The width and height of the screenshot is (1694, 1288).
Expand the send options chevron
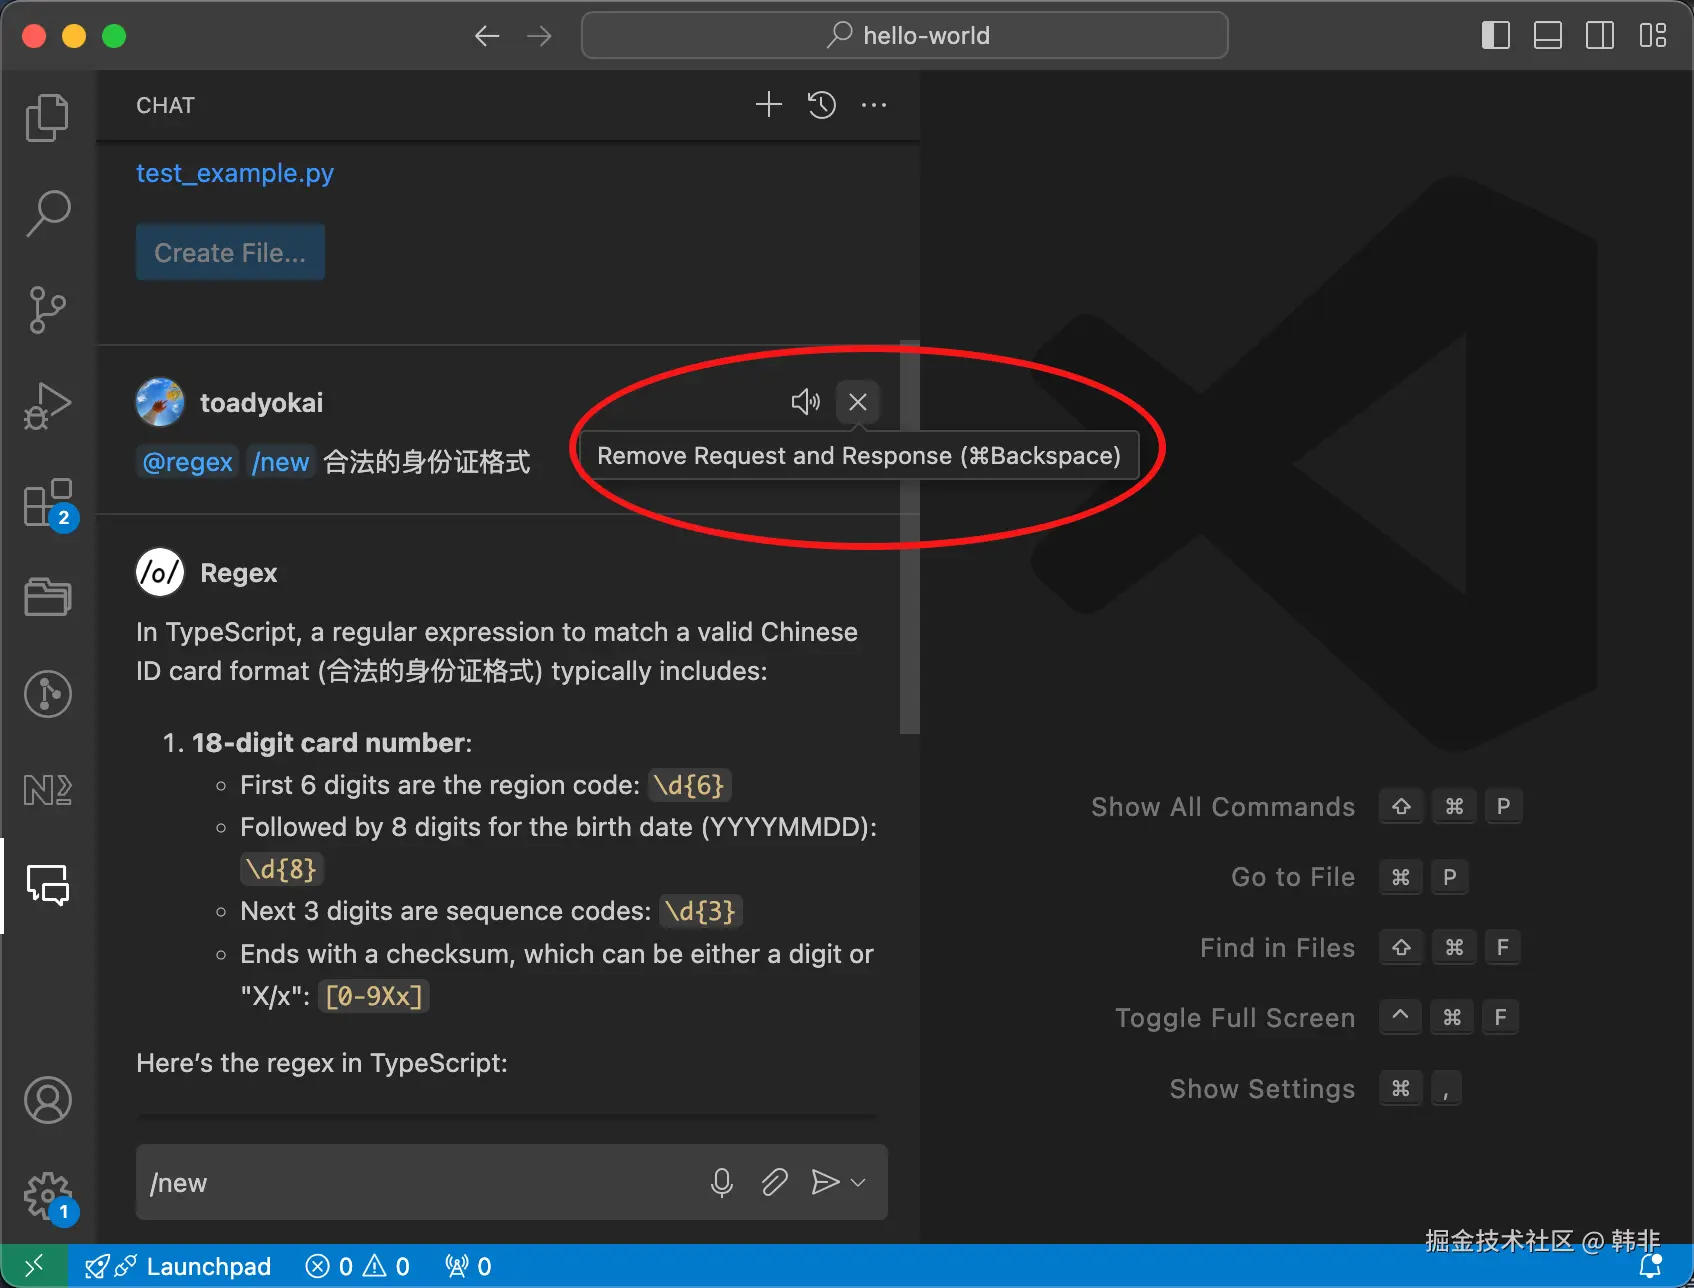(858, 1183)
